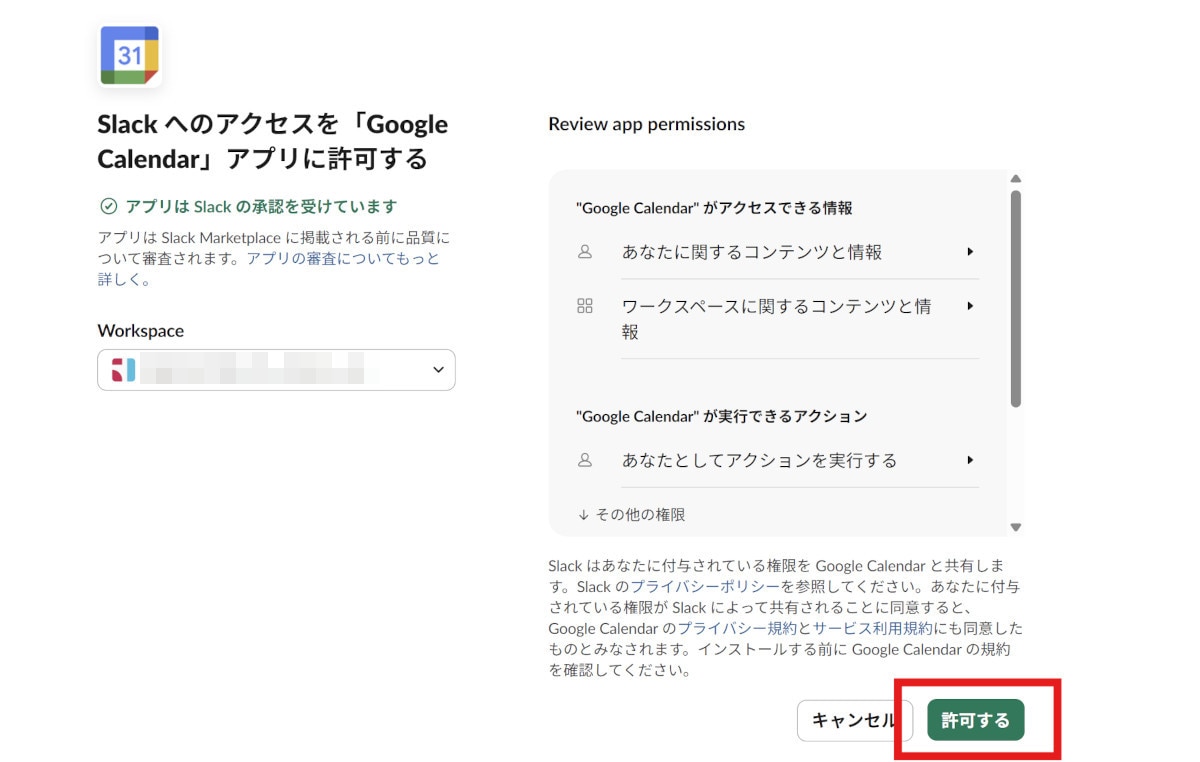Expand あなたとしてアクションを実行する arrow
The width and height of the screenshot is (1200, 762).
969,460
